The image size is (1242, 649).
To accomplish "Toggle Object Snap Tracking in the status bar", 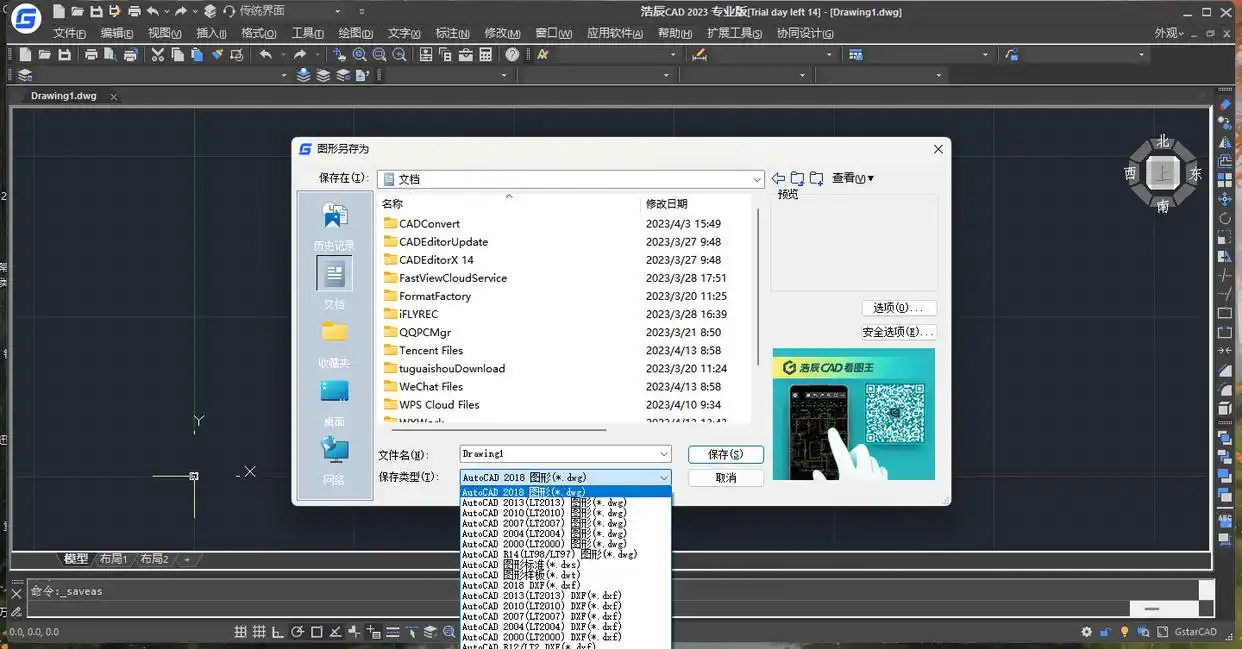I will [336, 632].
